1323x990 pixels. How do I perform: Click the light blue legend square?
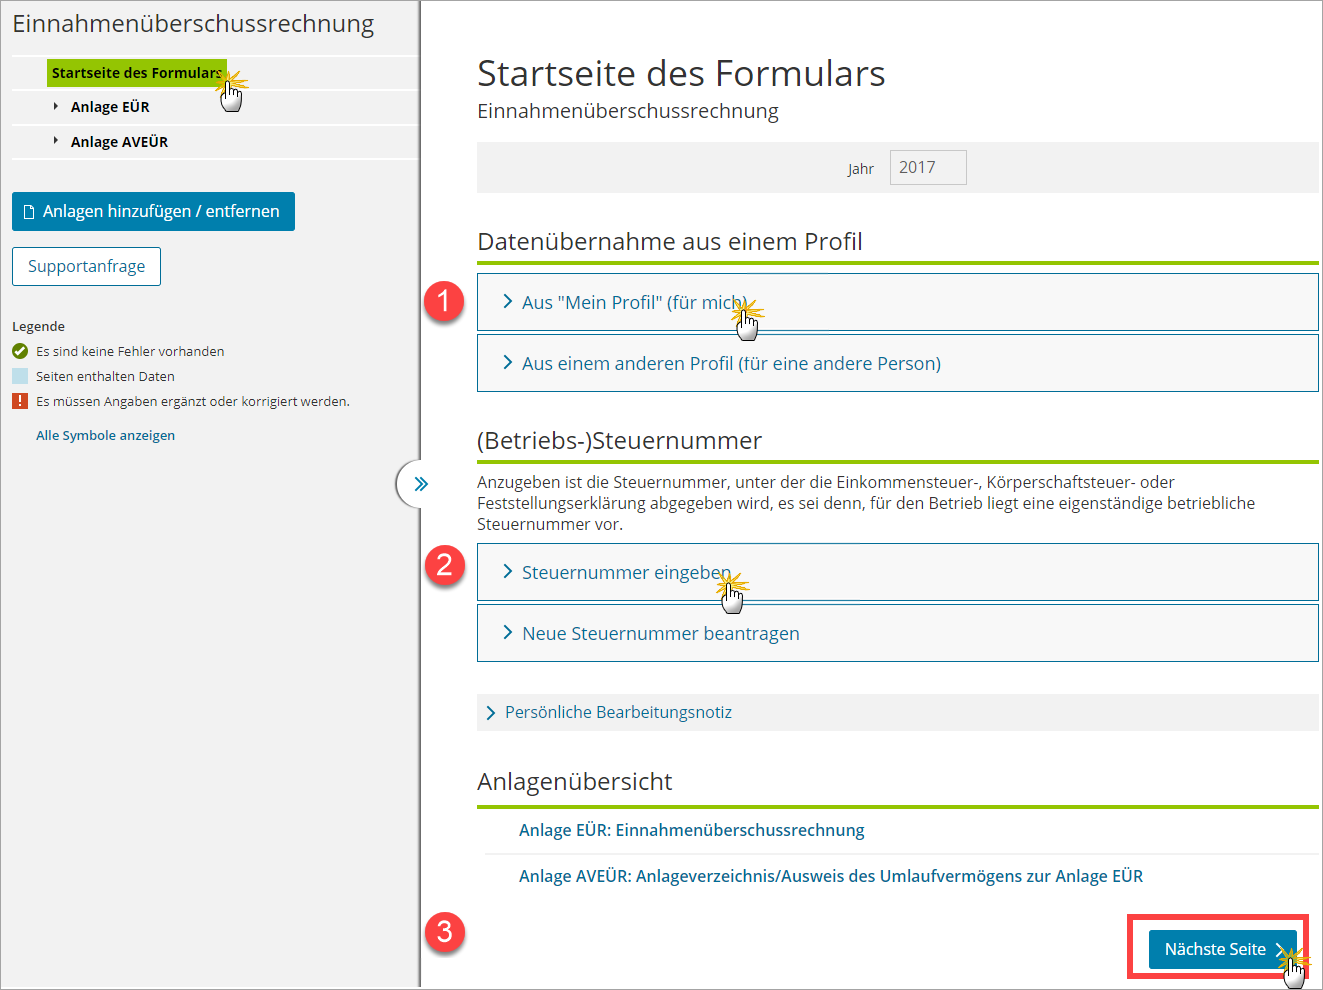(20, 376)
